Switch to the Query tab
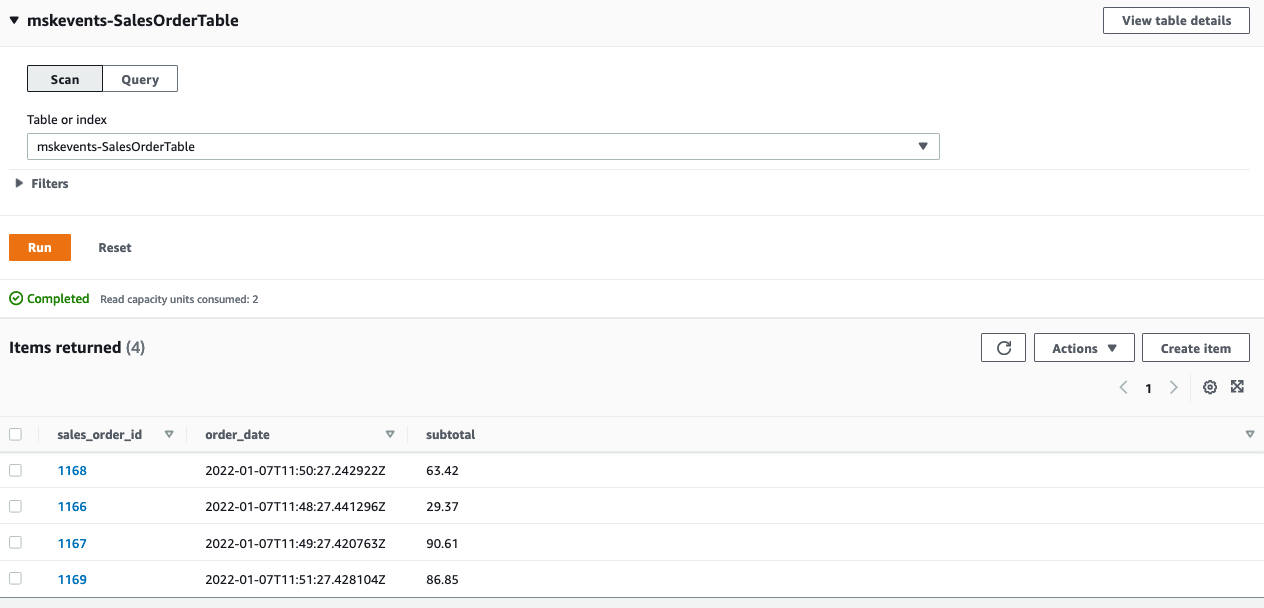Image resolution: width=1264 pixels, height=608 pixels. point(139,78)
